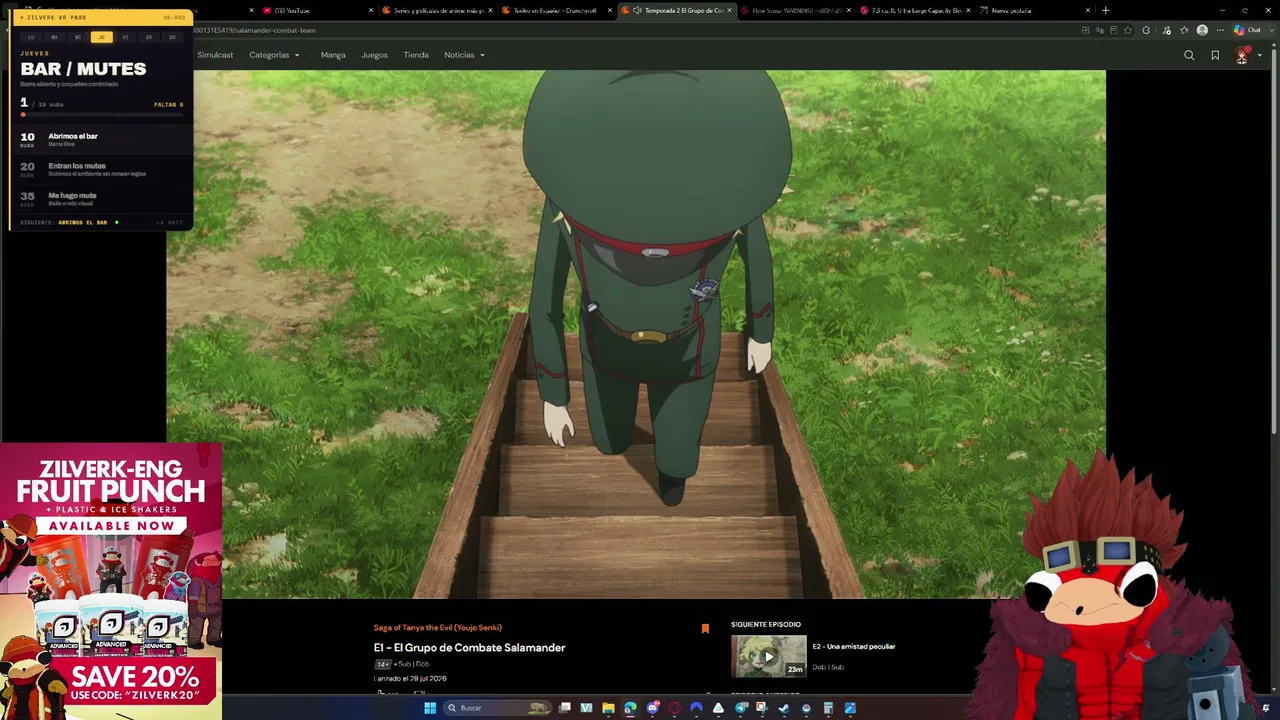Open the 'Saga of Tanya the Evil (Youjo Senki)' link
1280x720 pixels.
(x=438, y=628)
